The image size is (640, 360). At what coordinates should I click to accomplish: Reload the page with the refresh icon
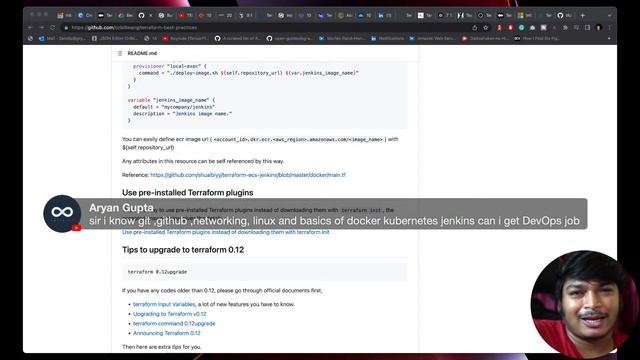click(52, 27)
